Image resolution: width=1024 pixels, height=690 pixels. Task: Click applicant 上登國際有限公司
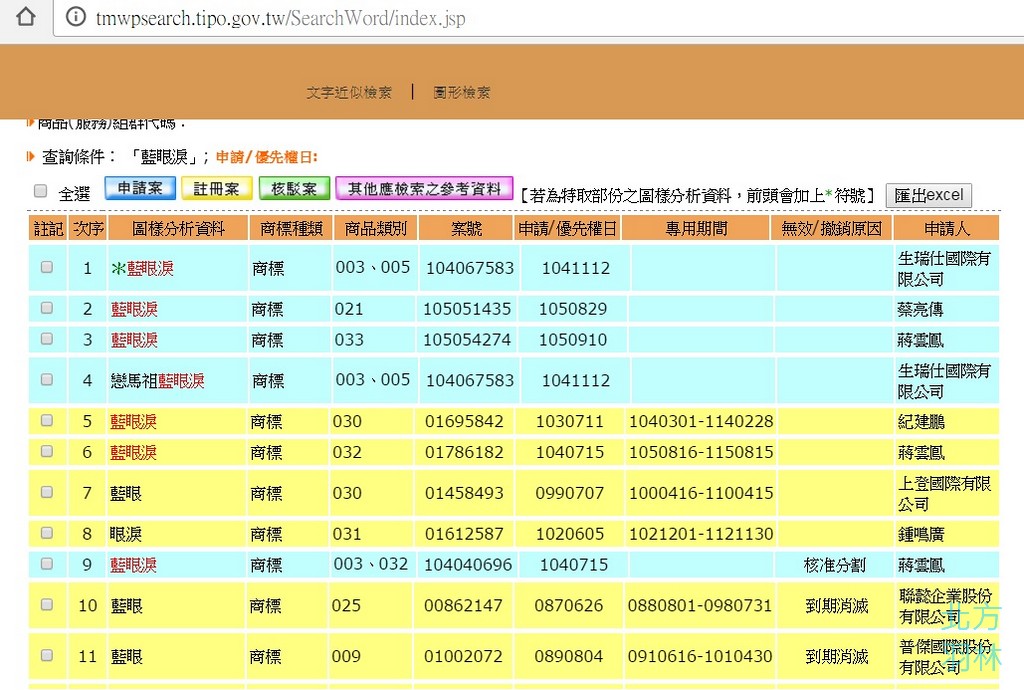click(944, 494)
